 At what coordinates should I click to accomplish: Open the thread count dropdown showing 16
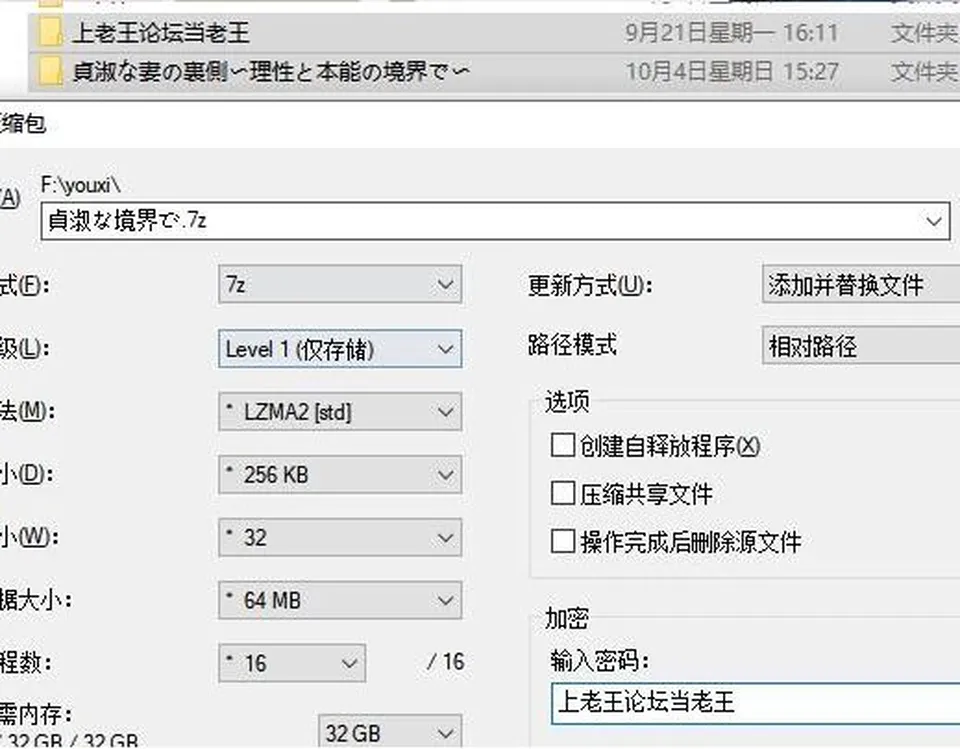click(x=292, y=663)
